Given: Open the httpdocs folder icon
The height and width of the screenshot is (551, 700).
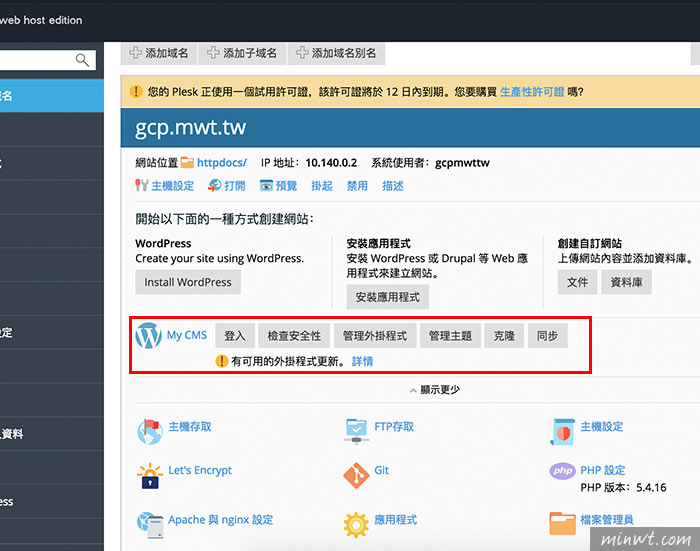Looking at the screenshot, I should [187, 163].
